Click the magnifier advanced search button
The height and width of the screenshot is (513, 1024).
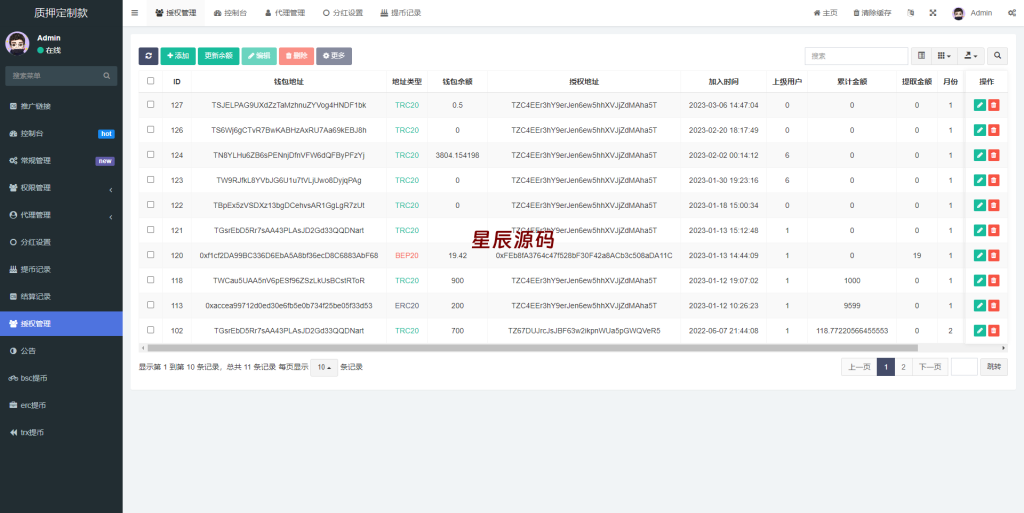(x=997, y=56)
